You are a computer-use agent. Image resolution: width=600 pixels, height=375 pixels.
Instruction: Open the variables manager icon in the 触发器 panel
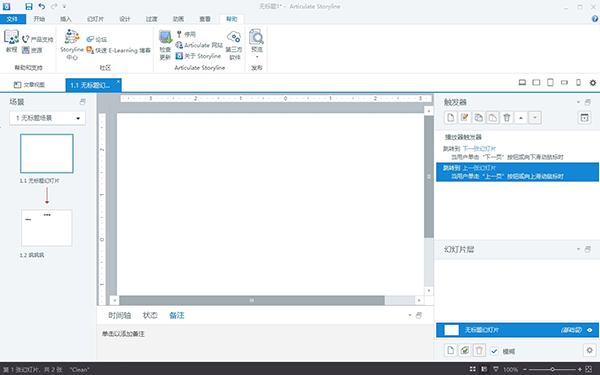click(x=584, y=117)
